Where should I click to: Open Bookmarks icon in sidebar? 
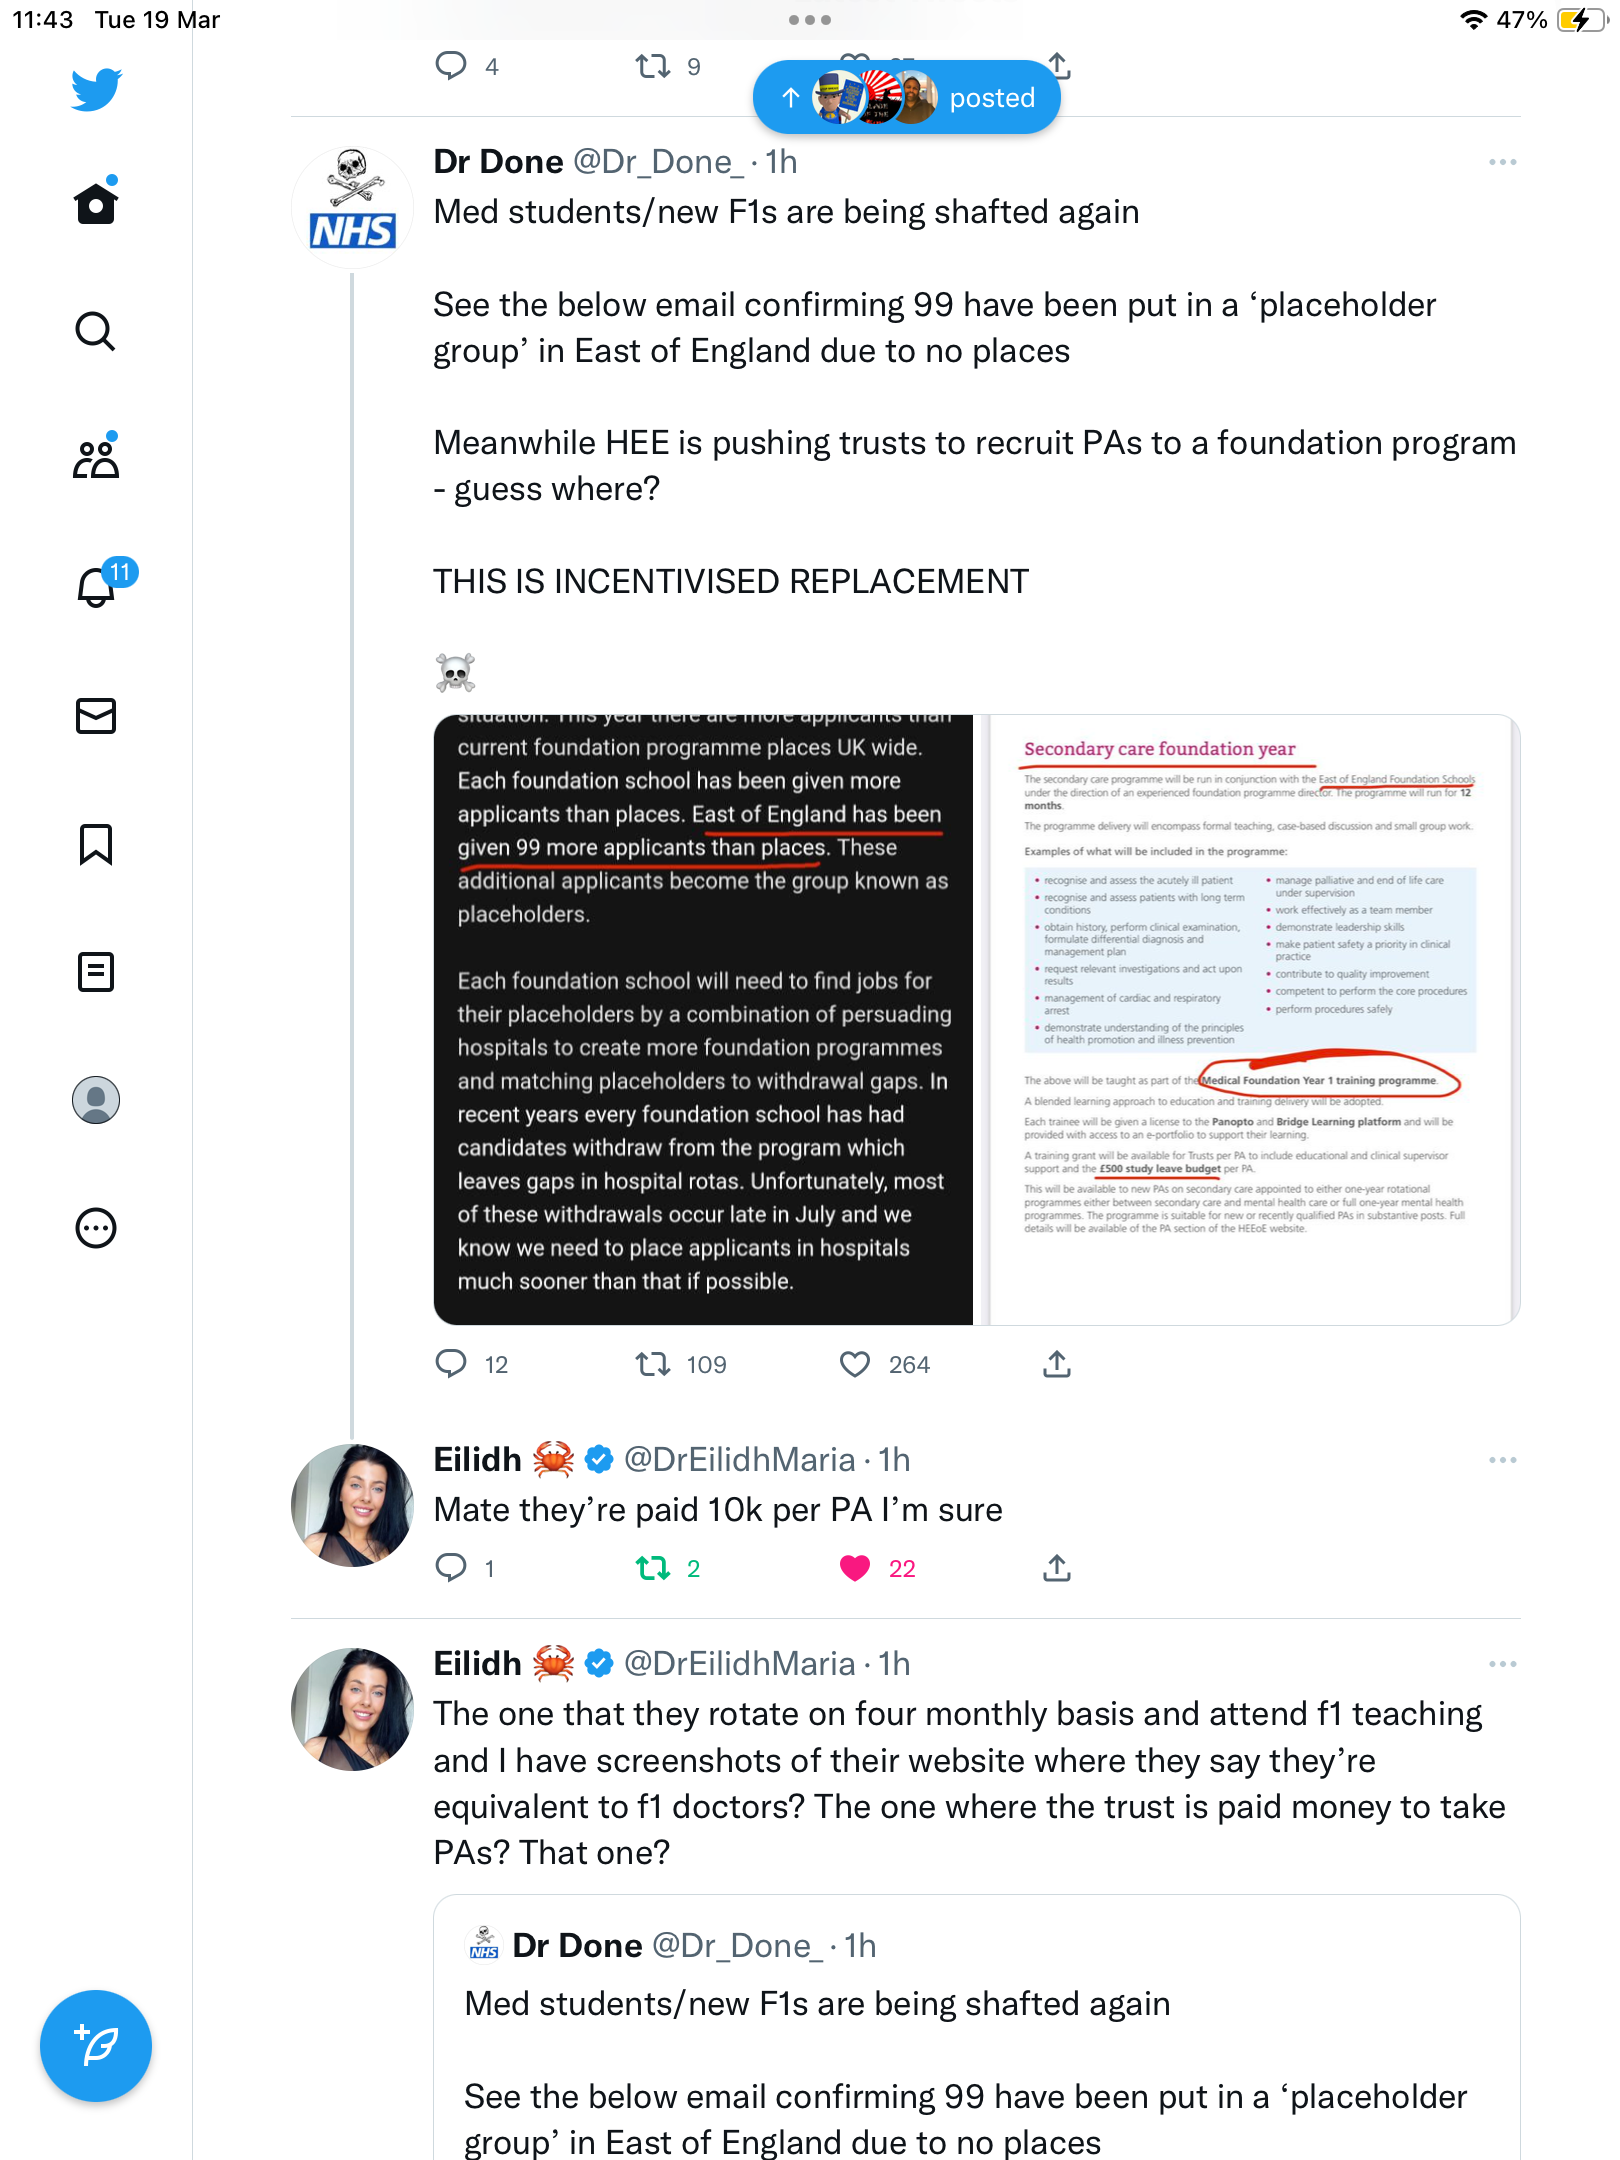pos(96,844)
